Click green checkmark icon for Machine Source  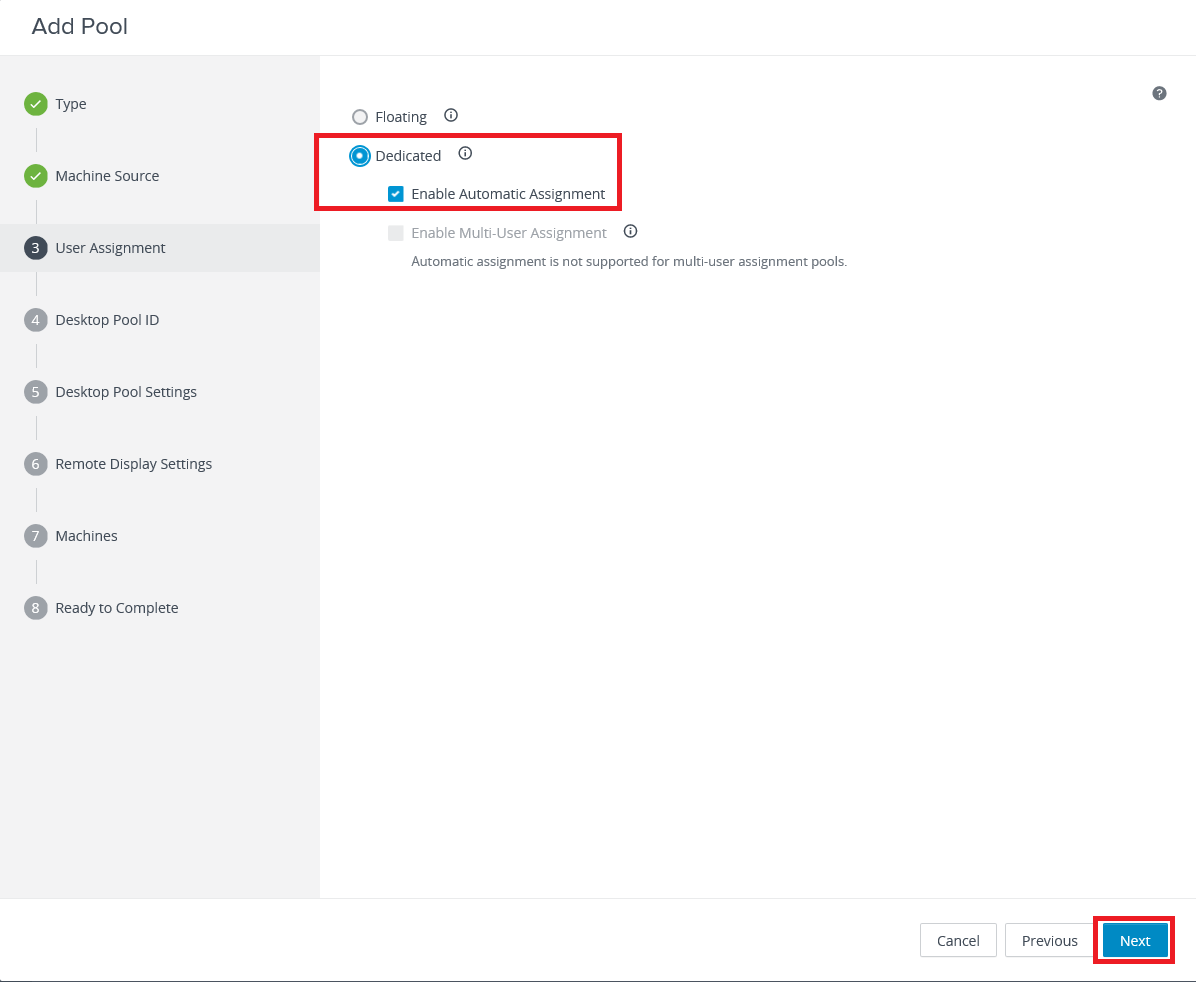coord(36,176)
